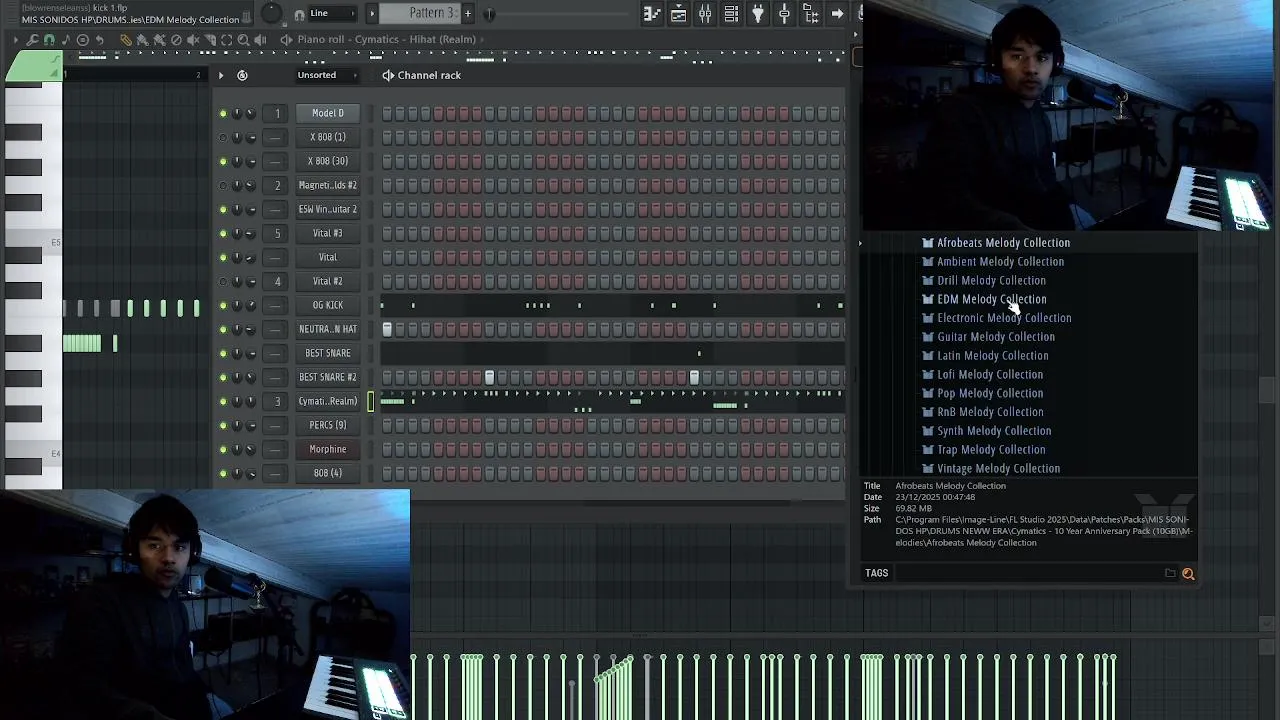Select the pencil draw tool in piano roll
Image resolution: width=1280 pixels, height=720 pixels.
pyautogui.click(x=126, y=40)
